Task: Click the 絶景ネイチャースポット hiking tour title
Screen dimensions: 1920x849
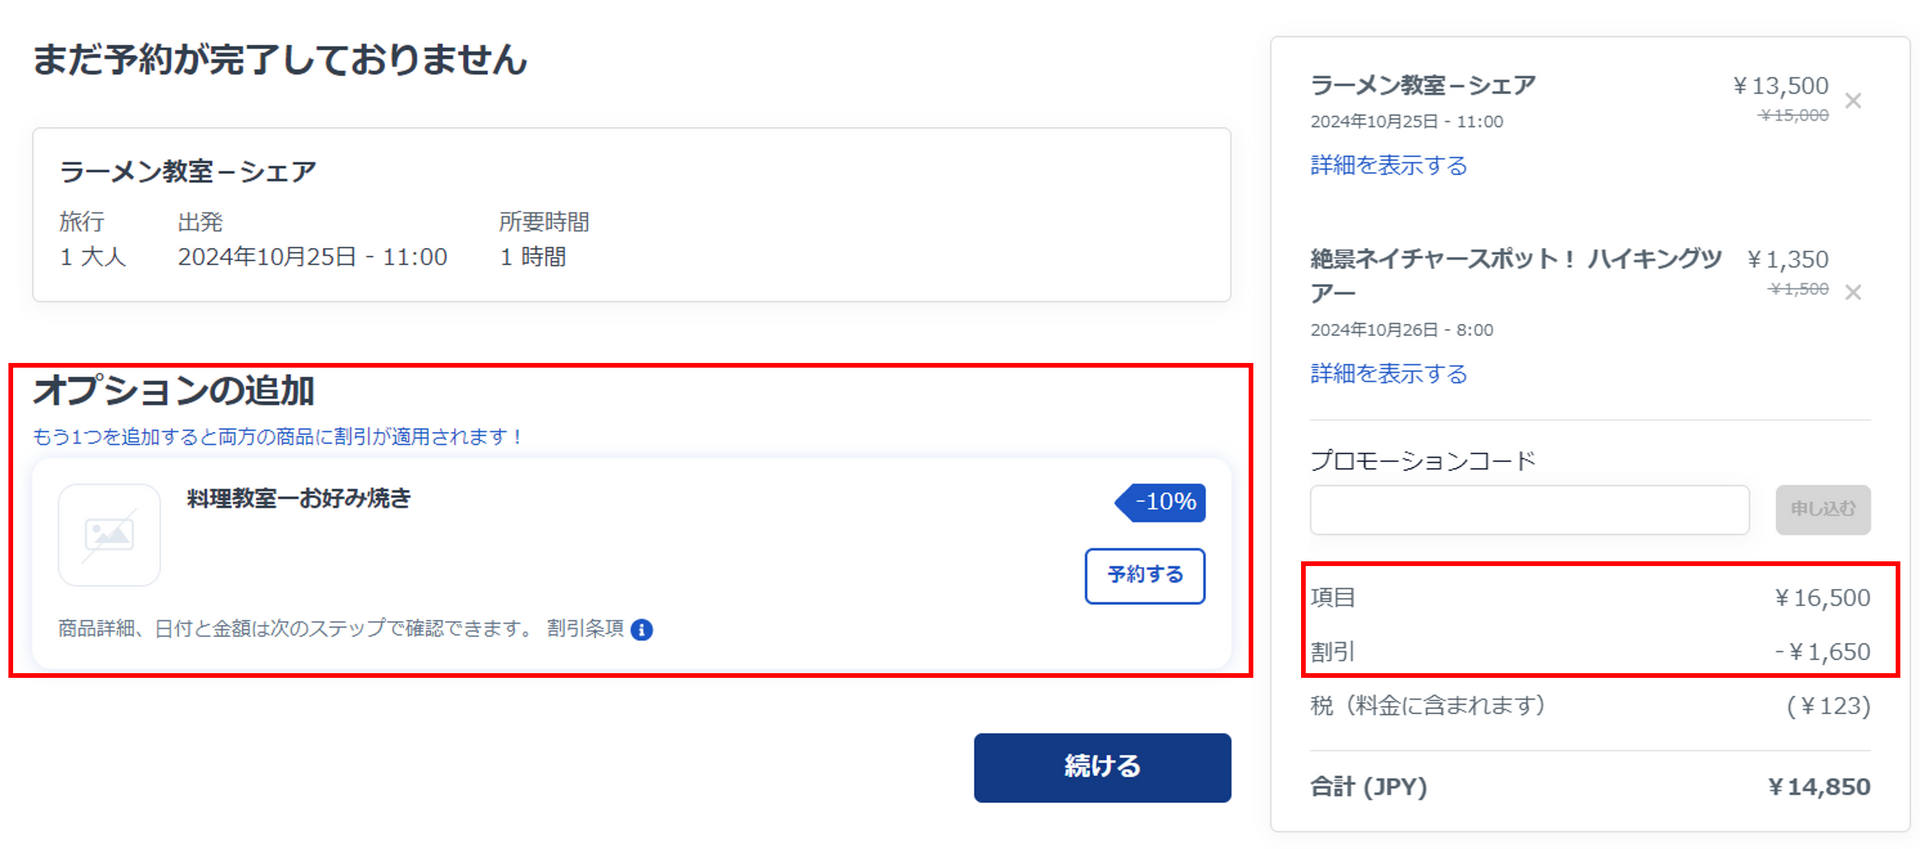Action: (1515, 260)
